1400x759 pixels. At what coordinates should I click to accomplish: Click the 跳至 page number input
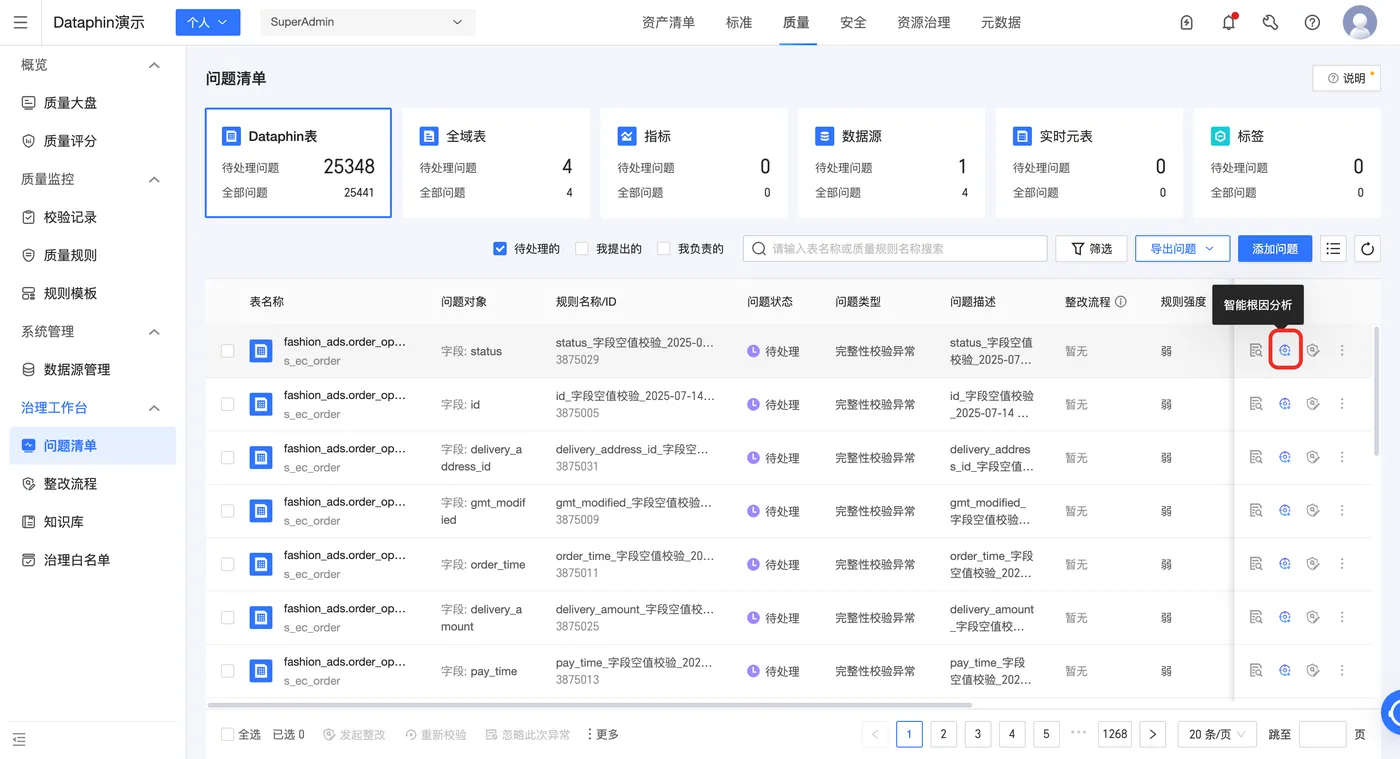point(1322,734)
